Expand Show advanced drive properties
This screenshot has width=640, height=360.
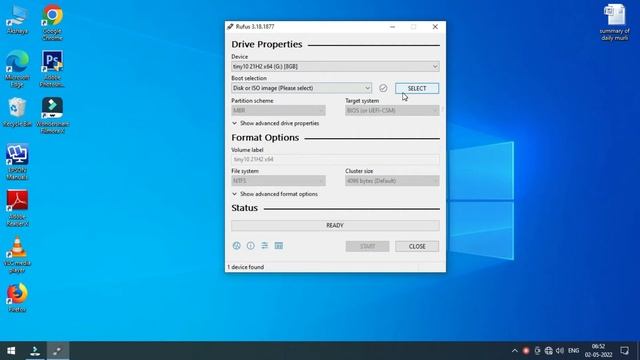(276, 123)
